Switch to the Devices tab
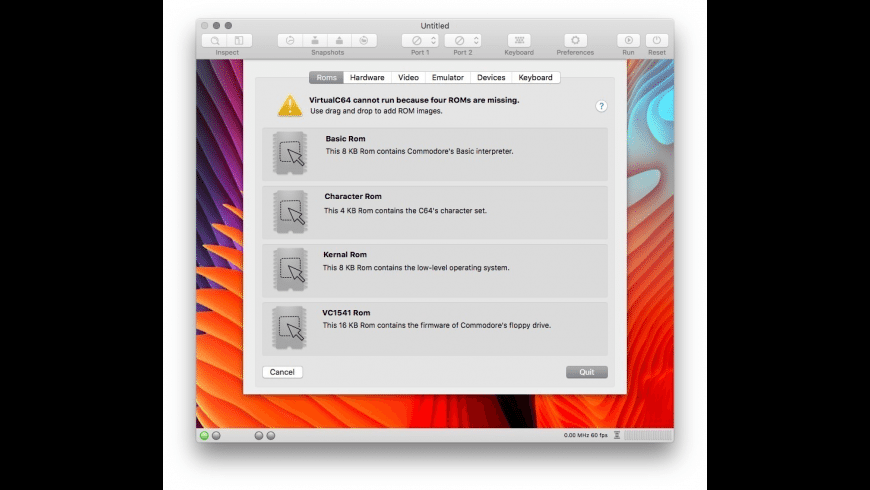 tap(491, 78)
